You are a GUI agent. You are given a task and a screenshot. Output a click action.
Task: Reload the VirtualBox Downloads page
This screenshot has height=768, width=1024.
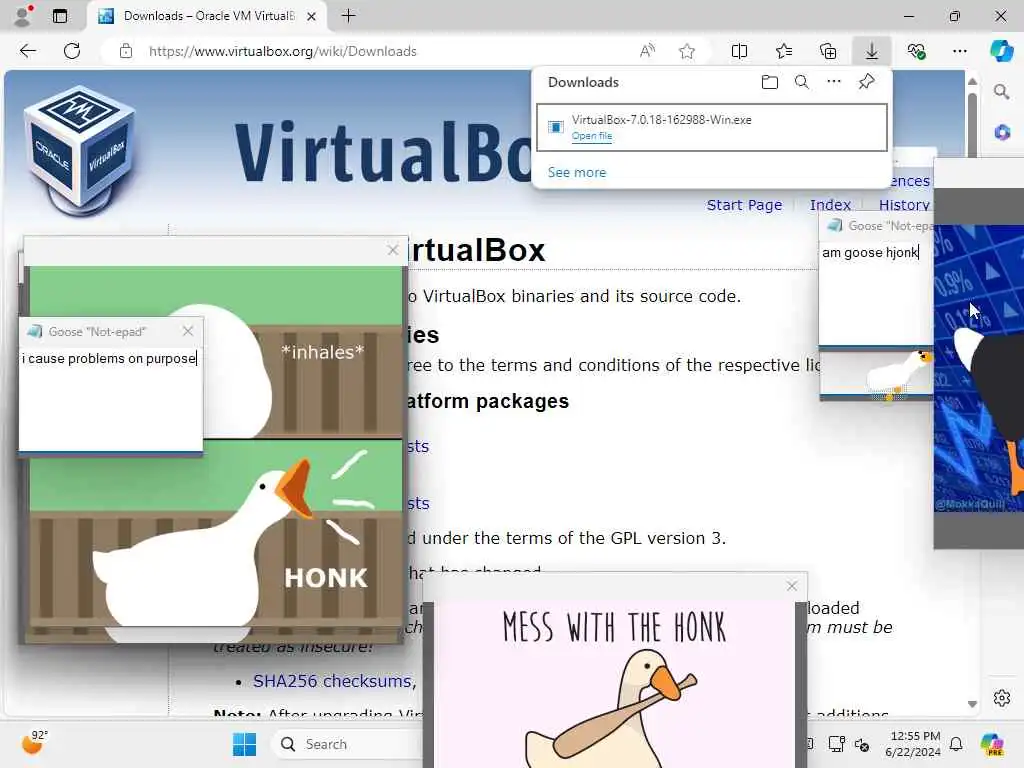pos(72,51)
